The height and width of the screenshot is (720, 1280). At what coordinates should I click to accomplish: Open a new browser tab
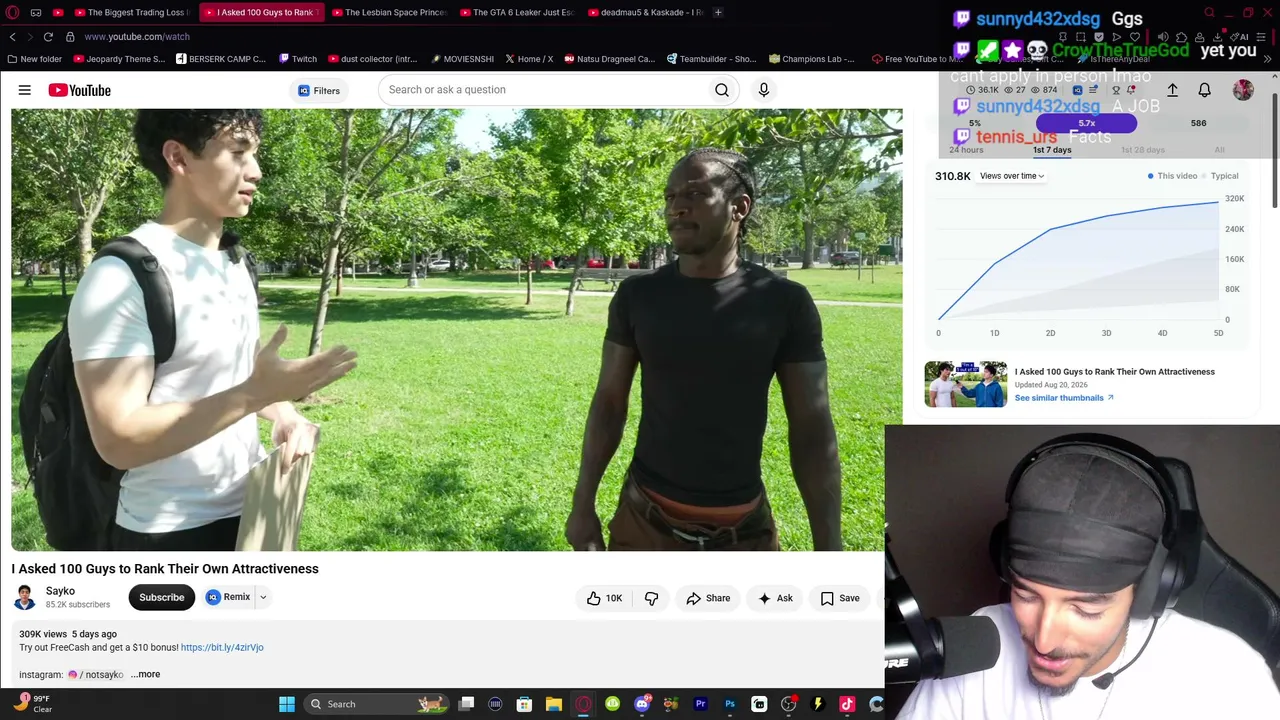[718, 12]
